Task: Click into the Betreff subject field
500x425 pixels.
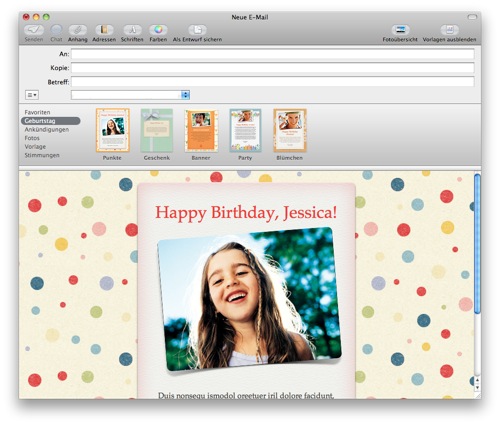Action: [x=272, y=82]
